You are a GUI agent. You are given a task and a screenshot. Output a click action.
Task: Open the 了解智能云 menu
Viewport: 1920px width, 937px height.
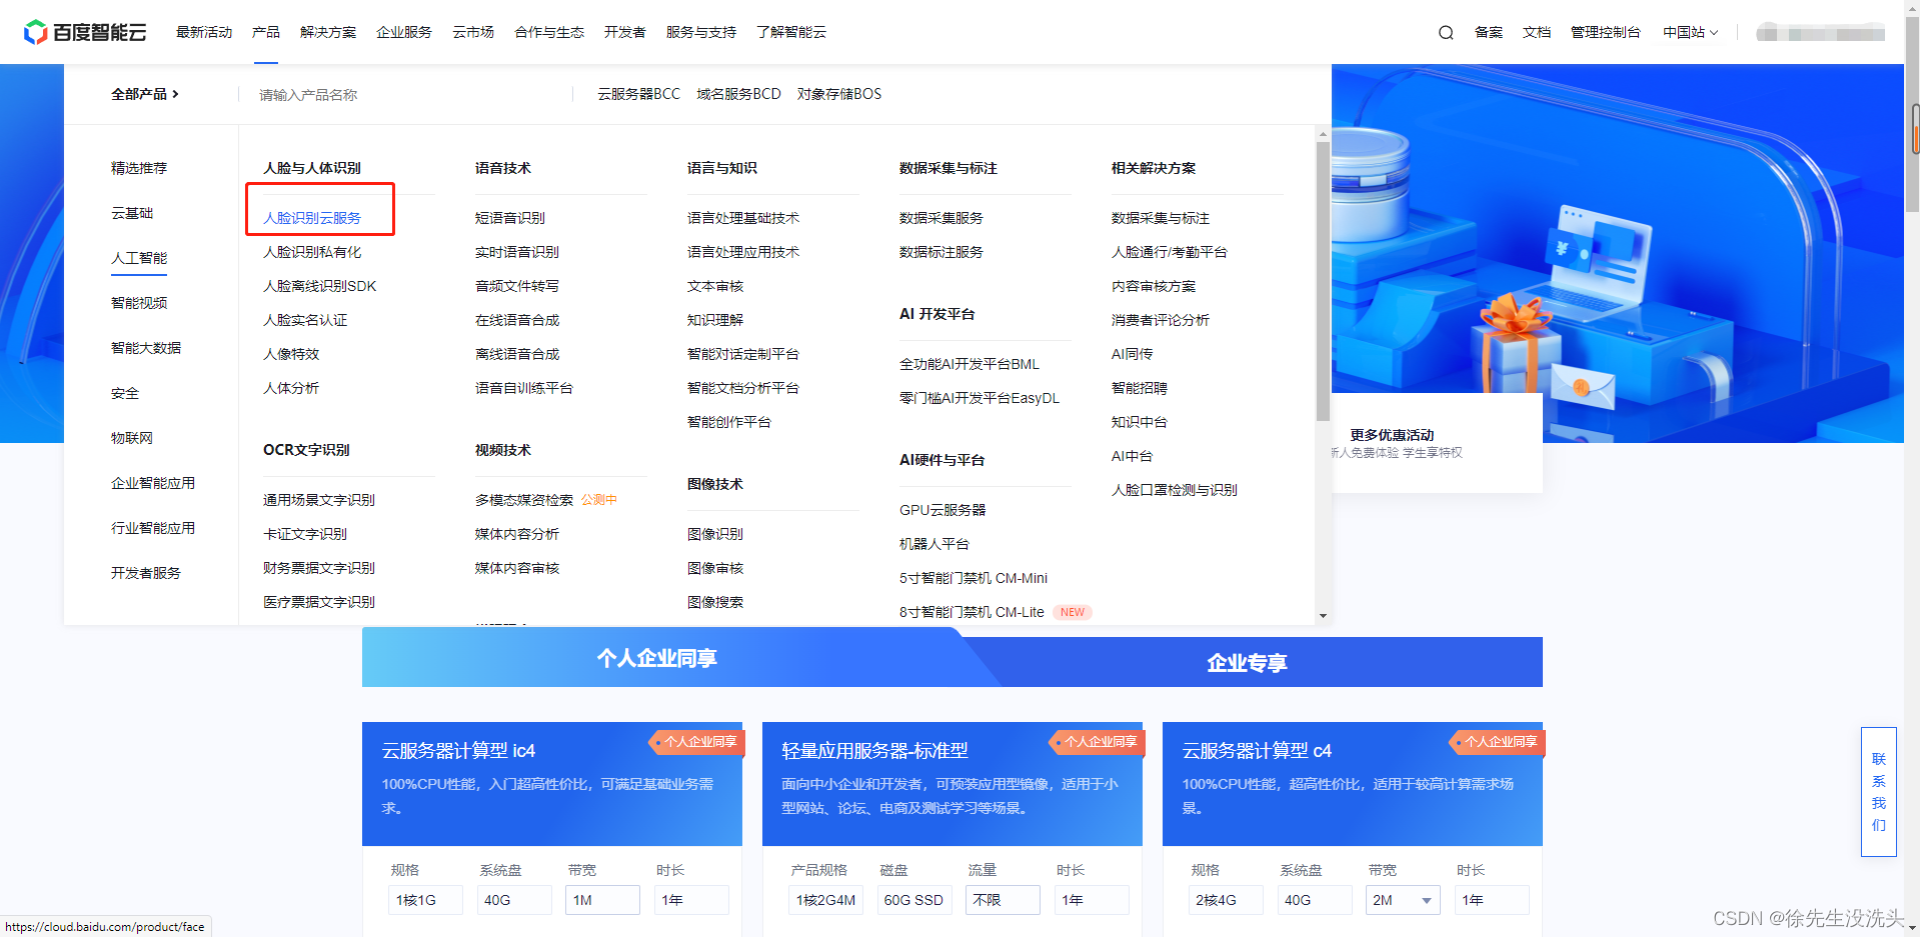click(791, 33)
